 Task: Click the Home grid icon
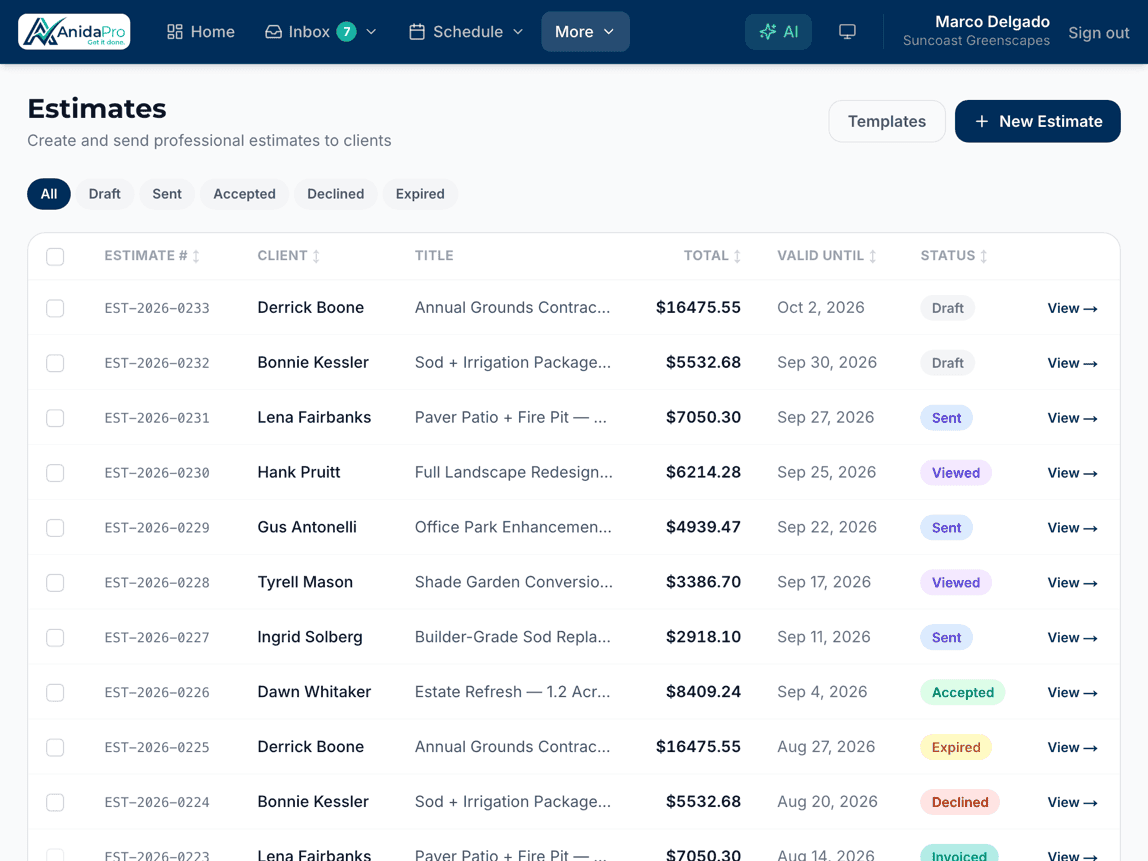coord(174,31)
